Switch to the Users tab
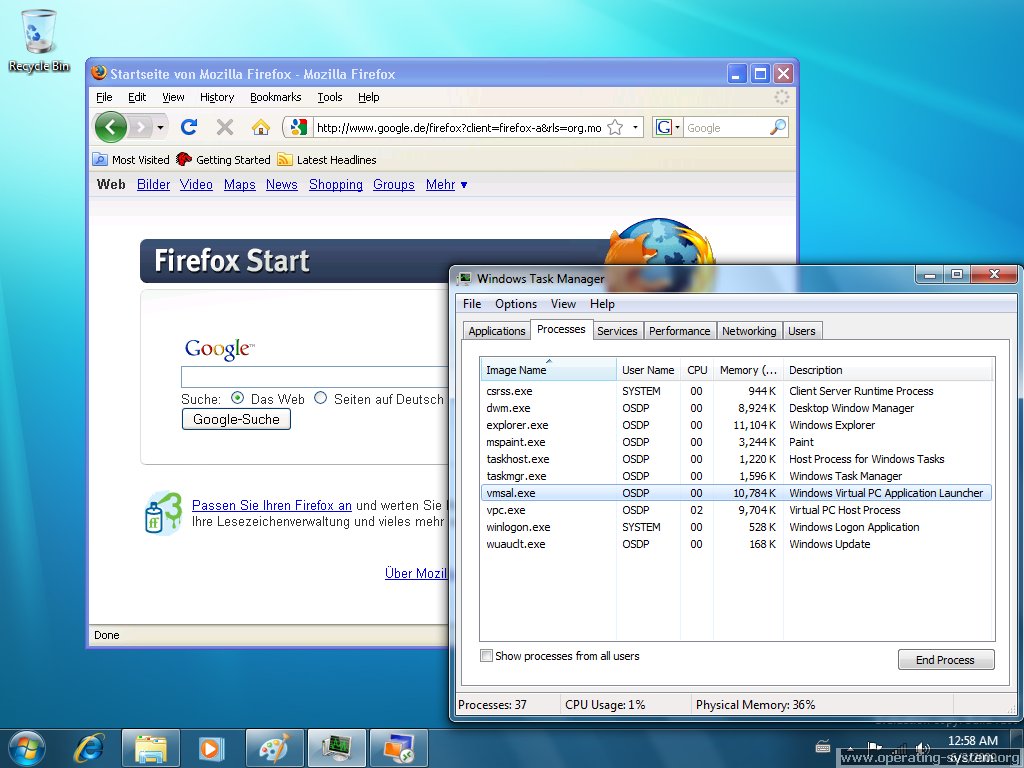This screenshot has height=768, width=1024. coord(801,330)
